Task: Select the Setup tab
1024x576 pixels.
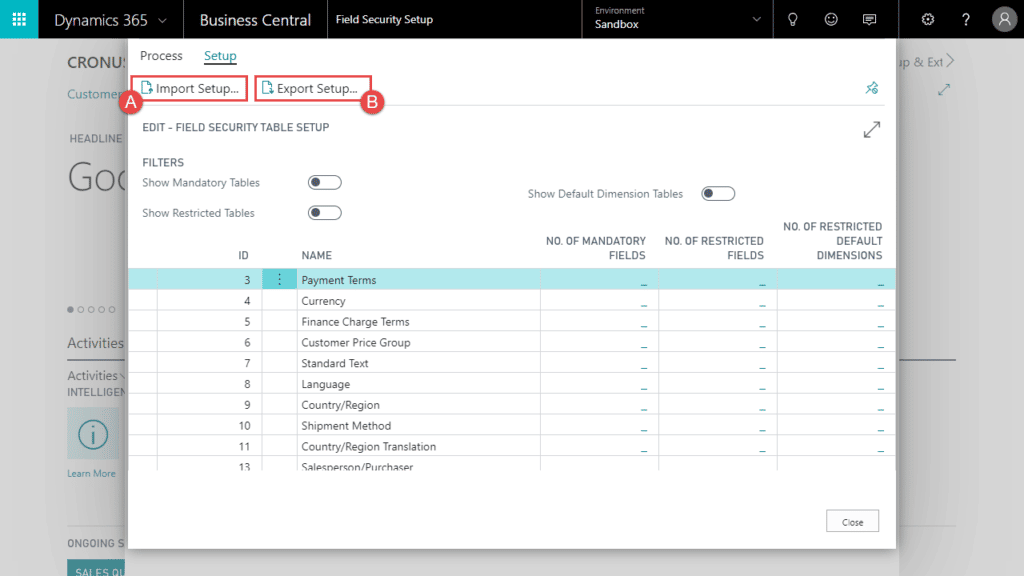Action: [220, 56]
